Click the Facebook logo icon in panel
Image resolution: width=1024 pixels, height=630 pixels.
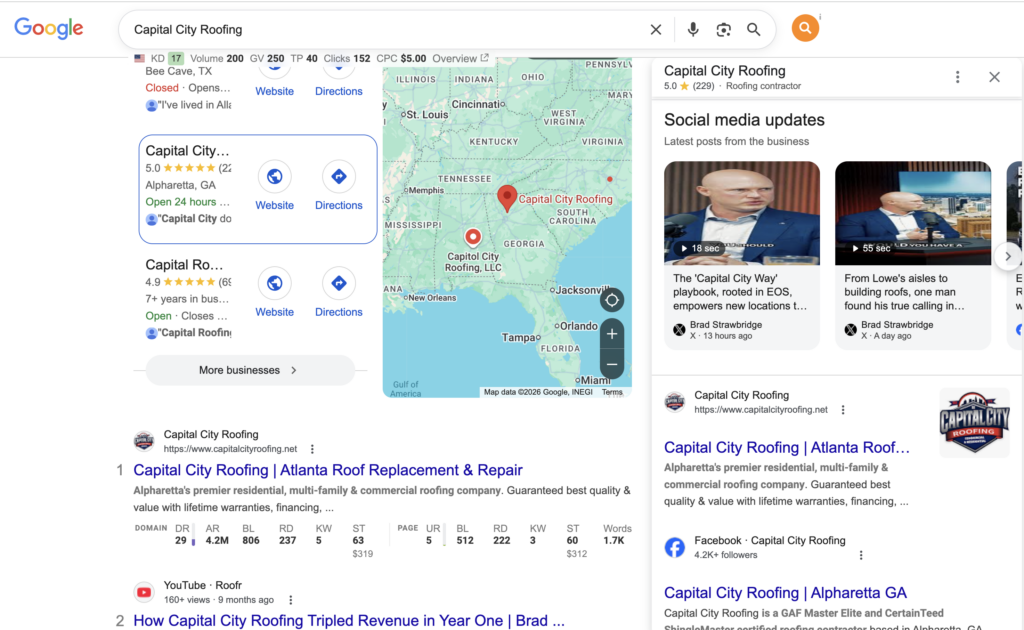click(675, 547)
